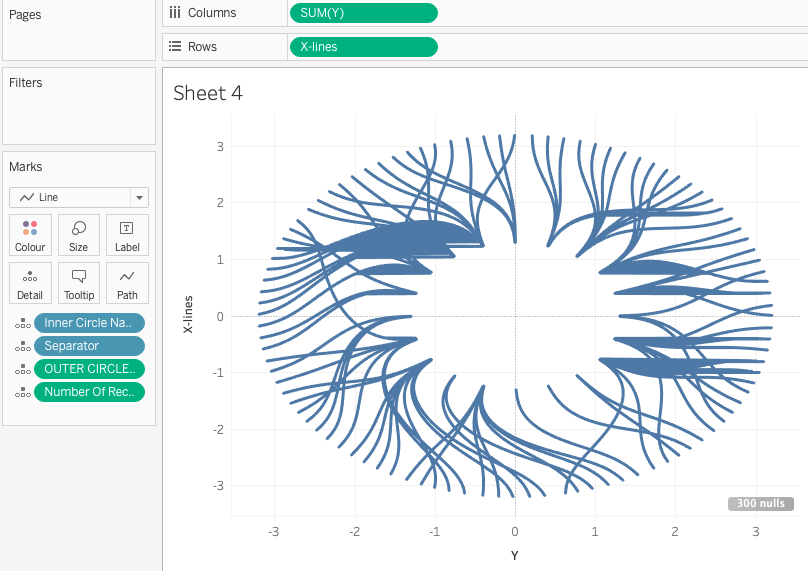This screenshot has width=808, height=571.
Task: Click the OUTER CIRCLE pill in Marks
Action: 89,369
